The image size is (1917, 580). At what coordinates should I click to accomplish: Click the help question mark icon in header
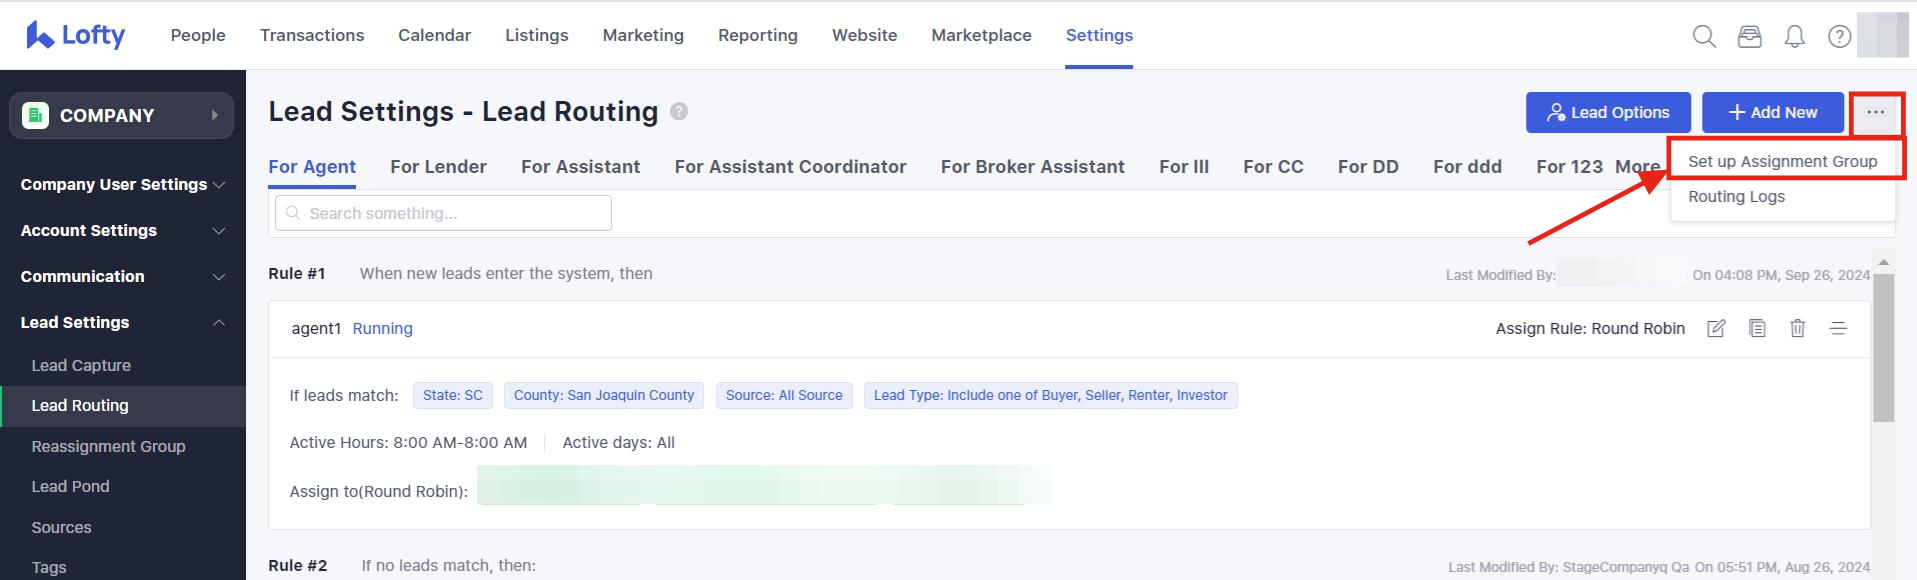pyautogui.click(x=1839, y=37)
